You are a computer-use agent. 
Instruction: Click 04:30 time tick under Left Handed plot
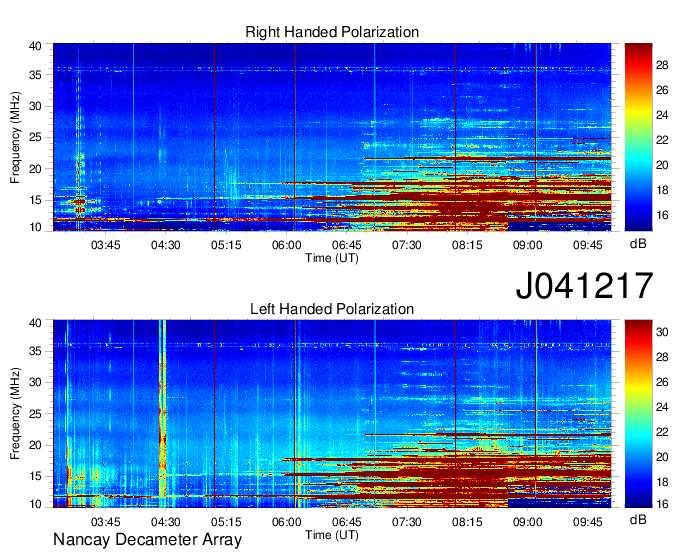coord(166,522)
